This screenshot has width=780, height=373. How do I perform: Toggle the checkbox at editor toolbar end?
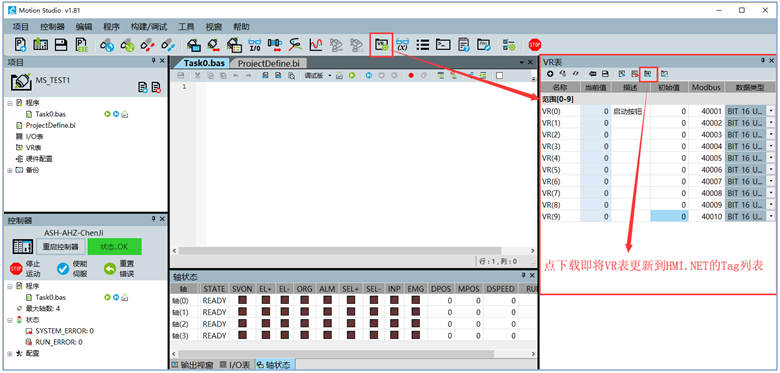499,76
